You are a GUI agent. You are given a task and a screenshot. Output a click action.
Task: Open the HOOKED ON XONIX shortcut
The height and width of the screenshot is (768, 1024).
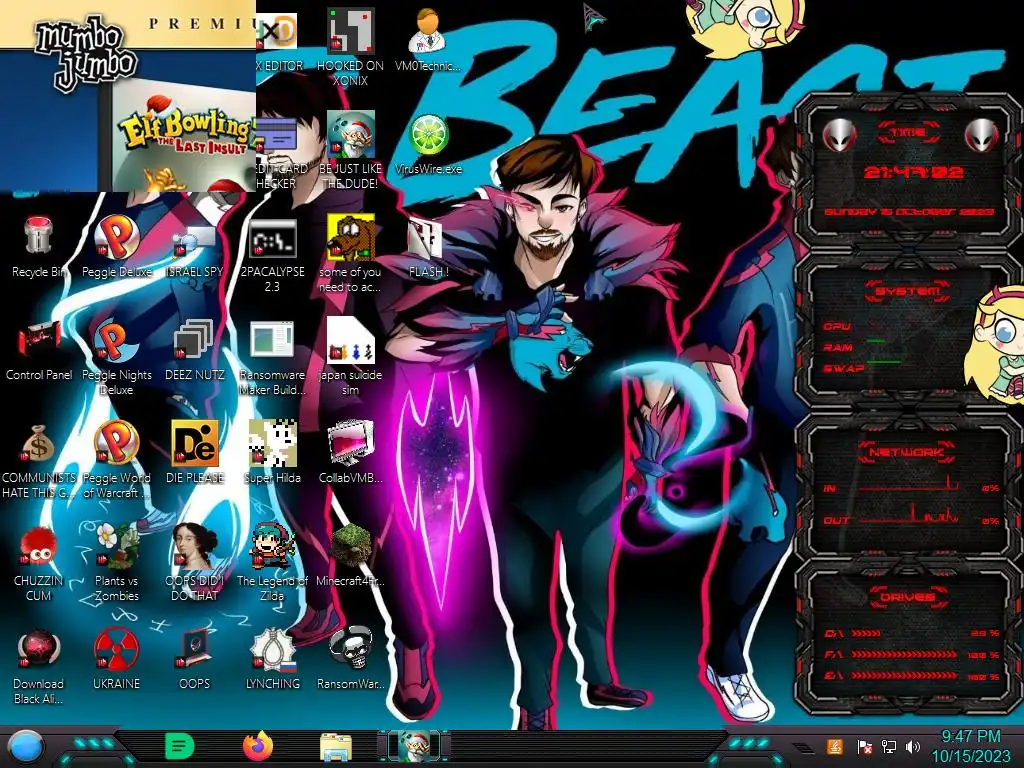click(351, 47)
